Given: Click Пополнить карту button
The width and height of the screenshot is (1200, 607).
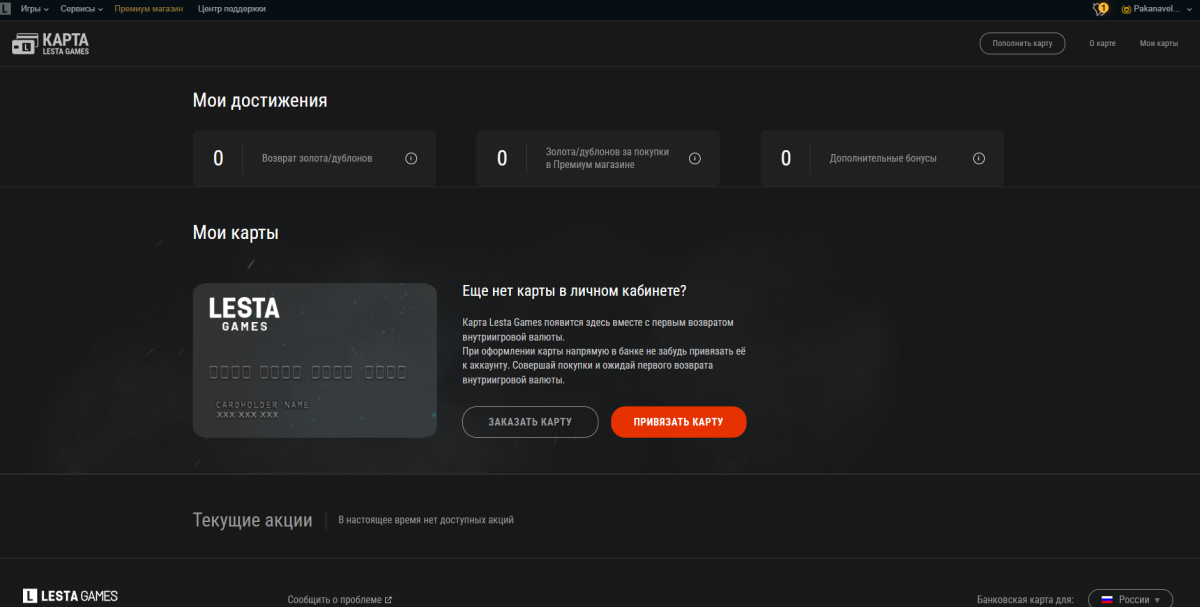Looking at the screenshot, I should [x=1022, y=44].
